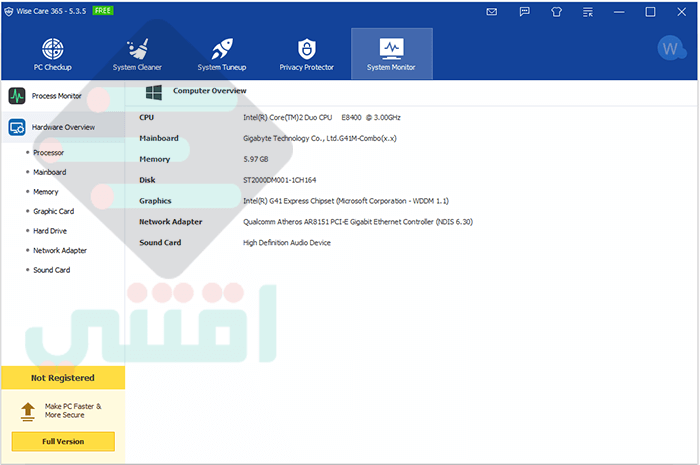The height and width of the screenshot is (465, 700).
Task: Click the 5.97 GB memory value
Action: [256, 159]
